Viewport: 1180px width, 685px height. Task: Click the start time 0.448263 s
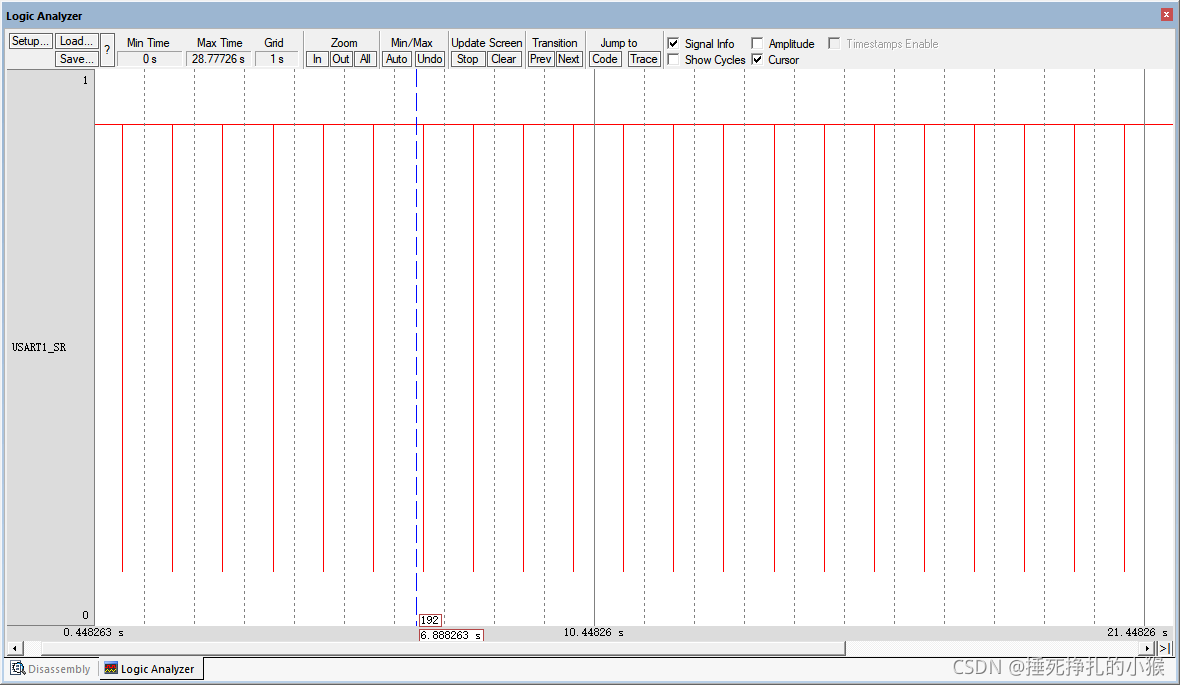pos(93,632)
